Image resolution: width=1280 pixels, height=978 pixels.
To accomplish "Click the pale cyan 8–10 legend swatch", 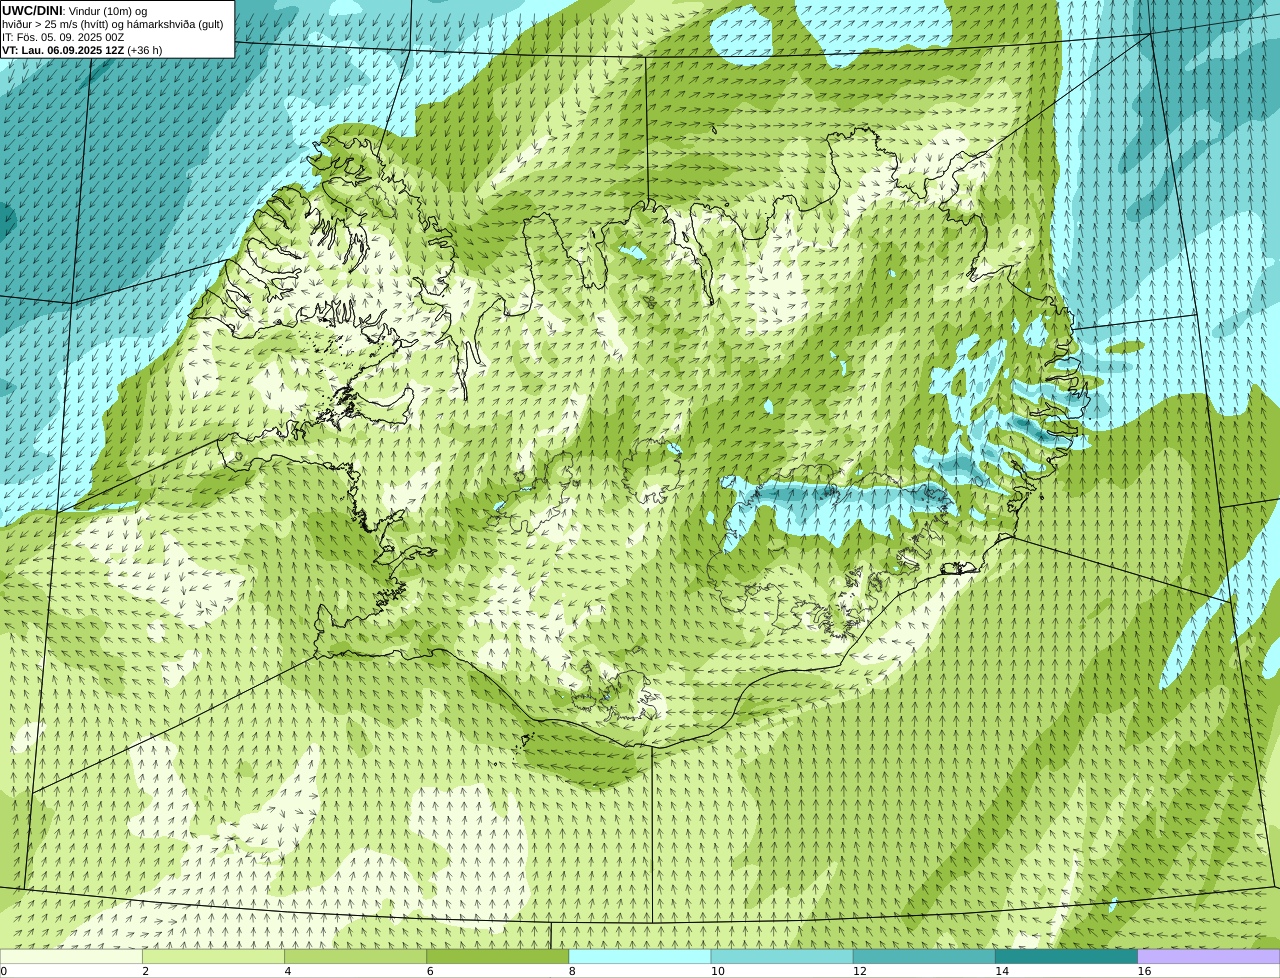I will (x=640, y=956).
